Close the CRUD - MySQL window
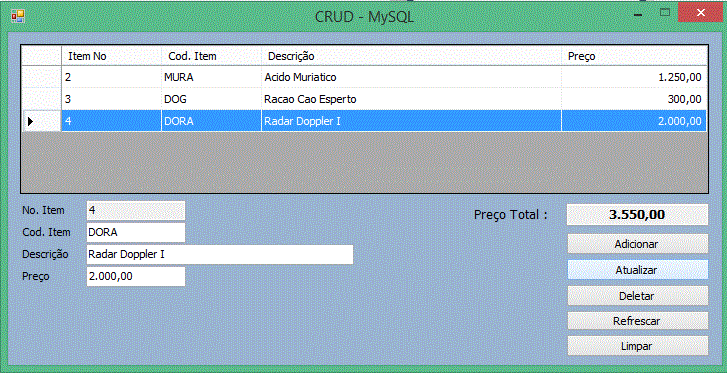The height and width of the screenshot is (374, 727). point(701,13)
